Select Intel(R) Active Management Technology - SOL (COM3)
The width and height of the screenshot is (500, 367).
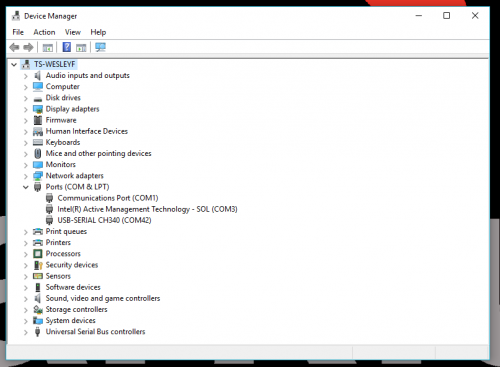(x=147, y=209)
